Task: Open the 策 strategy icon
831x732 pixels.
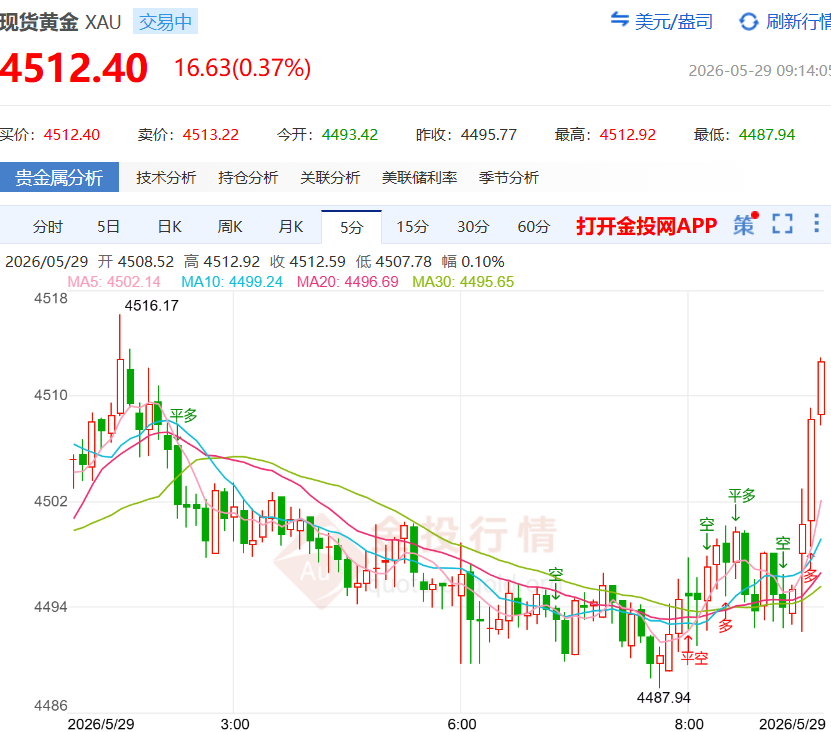Action: tap(745, 225)
